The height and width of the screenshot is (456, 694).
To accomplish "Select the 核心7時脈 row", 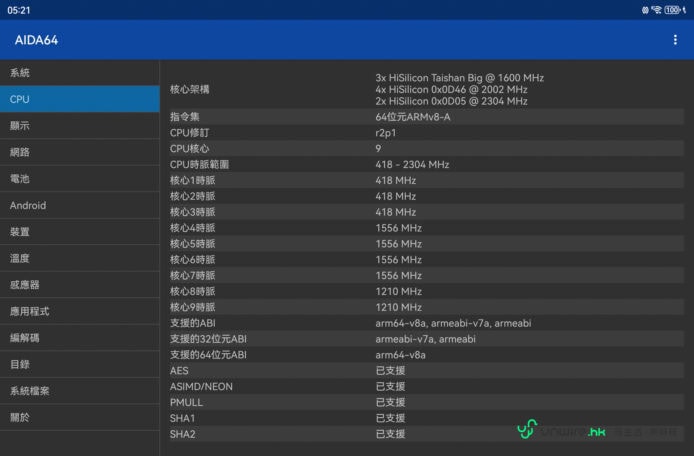I will (x=427, y=275).
